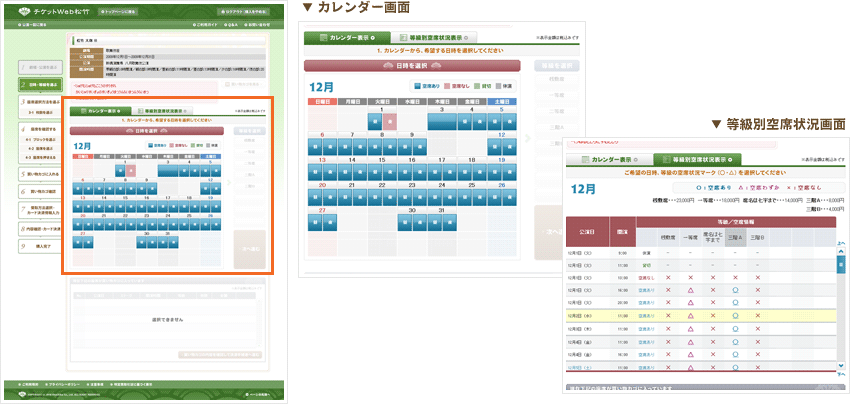Screen dimensions: 850x404
Task: Open the ご利用ガイド link
Action: 207,25
